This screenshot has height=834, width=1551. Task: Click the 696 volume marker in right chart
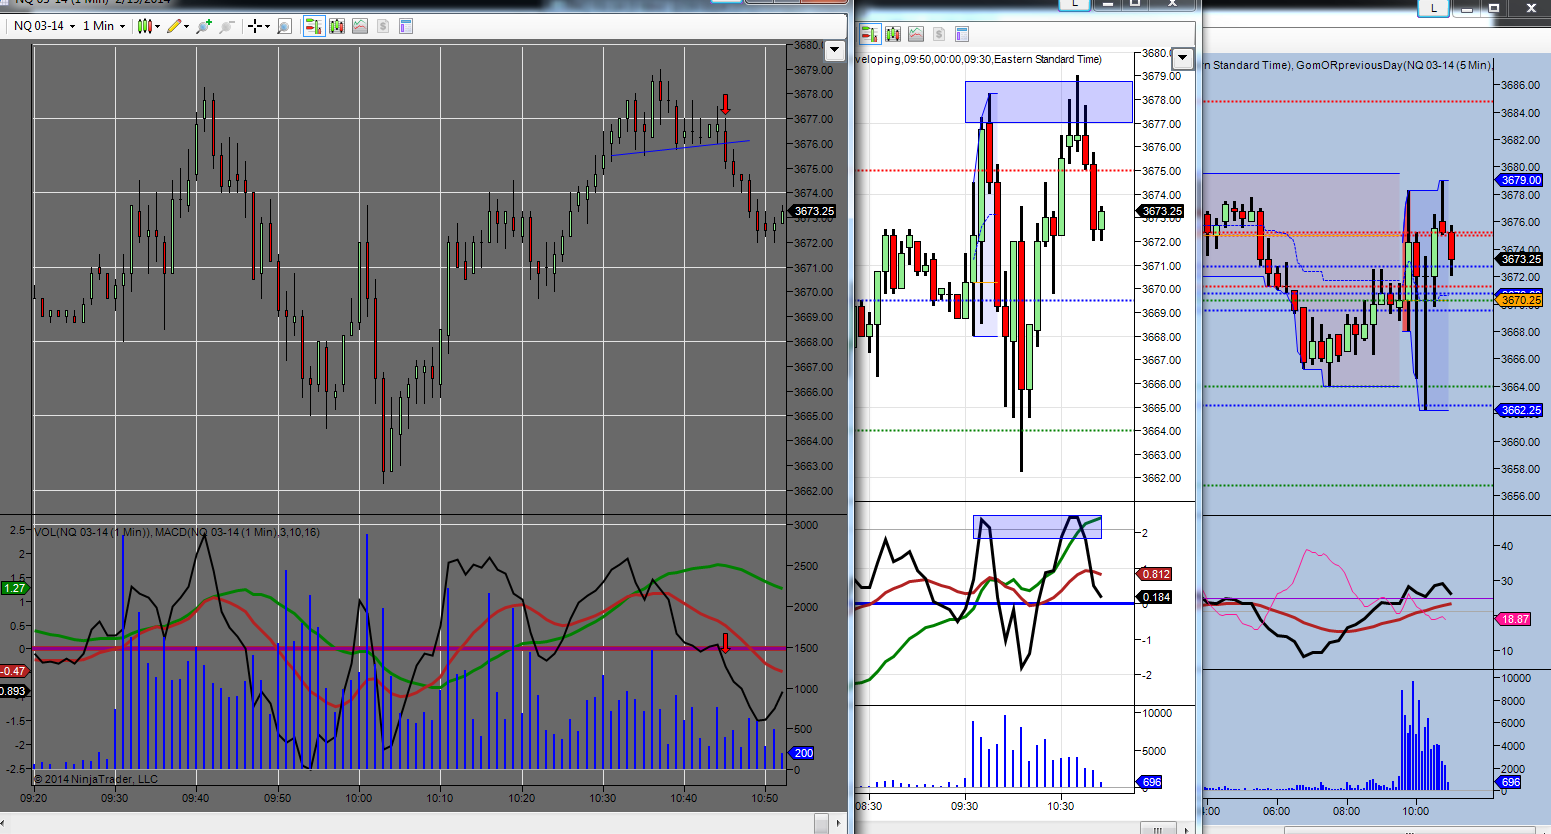(x=1510, y=782)
